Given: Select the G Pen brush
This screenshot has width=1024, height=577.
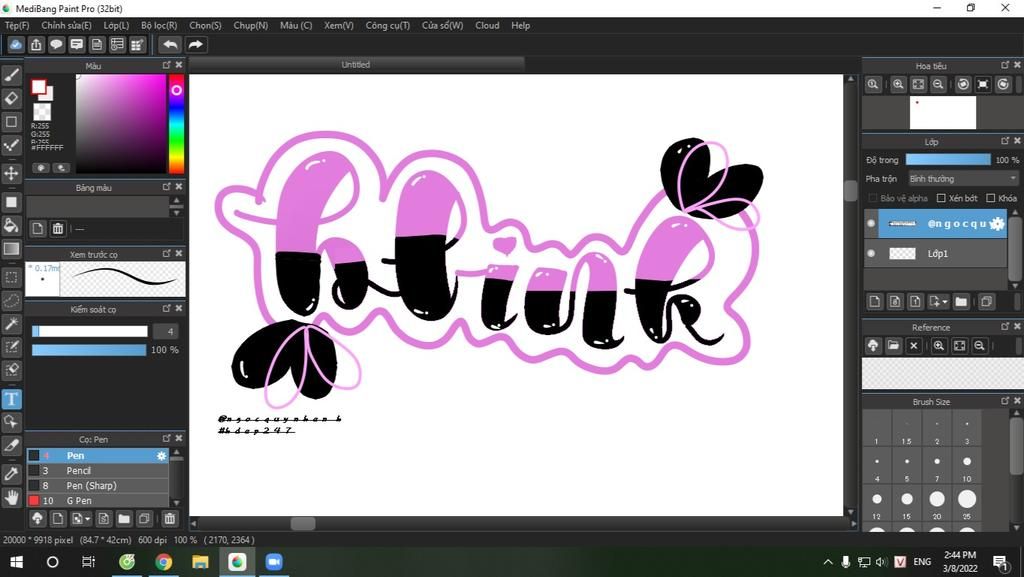Looking at the screenshot, I should [x=98, y=501].
